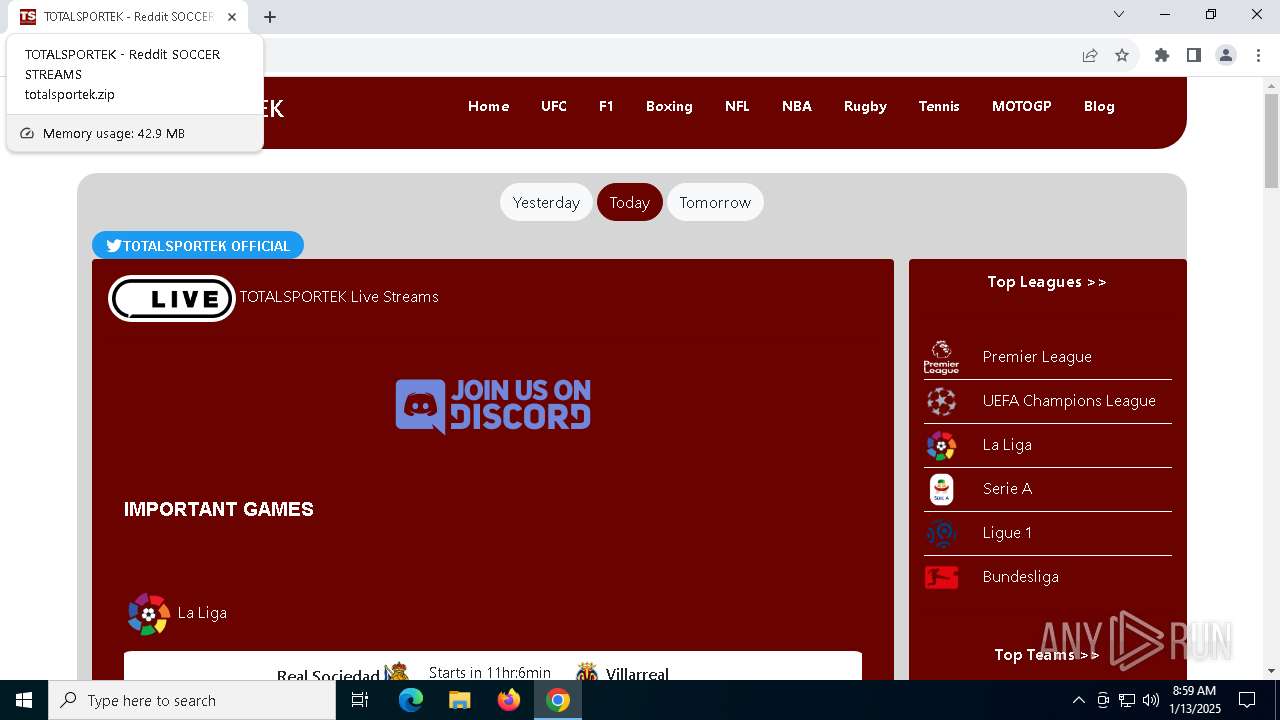The height and width of the screenshot is (720, 1280).
Task: Open the notification center icon
Action: pyautogui.click(x=1247, y=700)
